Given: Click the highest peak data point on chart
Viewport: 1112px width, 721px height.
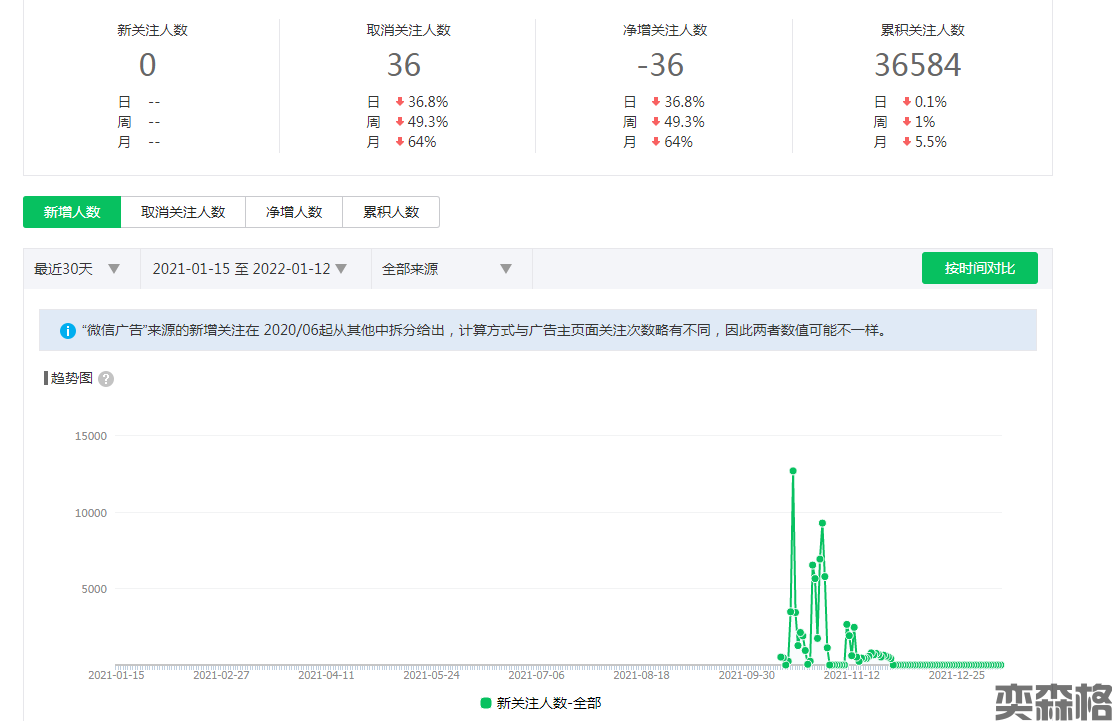Looking at the screenshot, I should point(793,470).
